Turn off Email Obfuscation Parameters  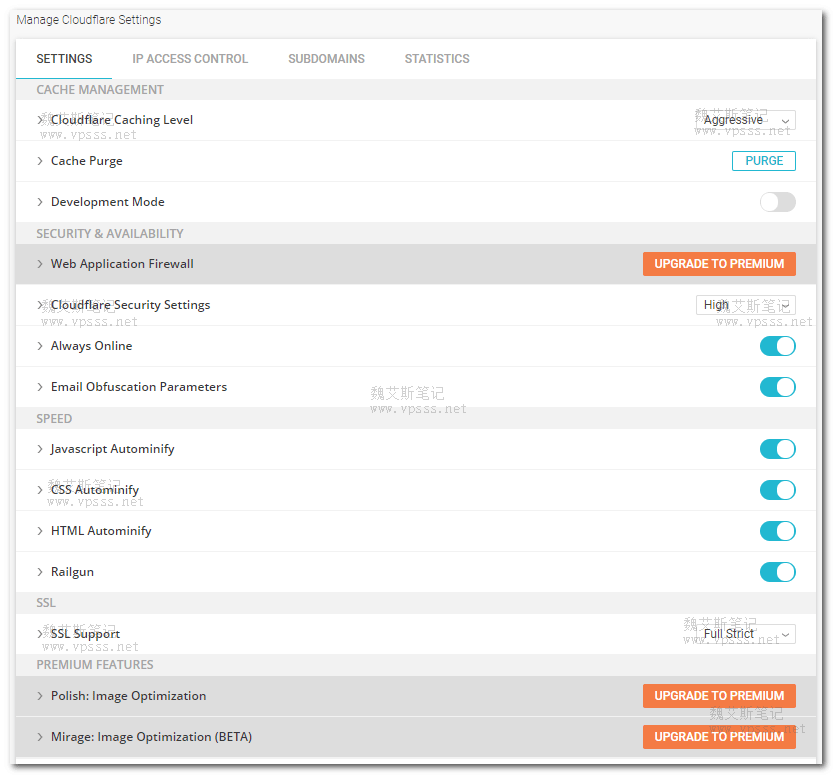[777, 387]
